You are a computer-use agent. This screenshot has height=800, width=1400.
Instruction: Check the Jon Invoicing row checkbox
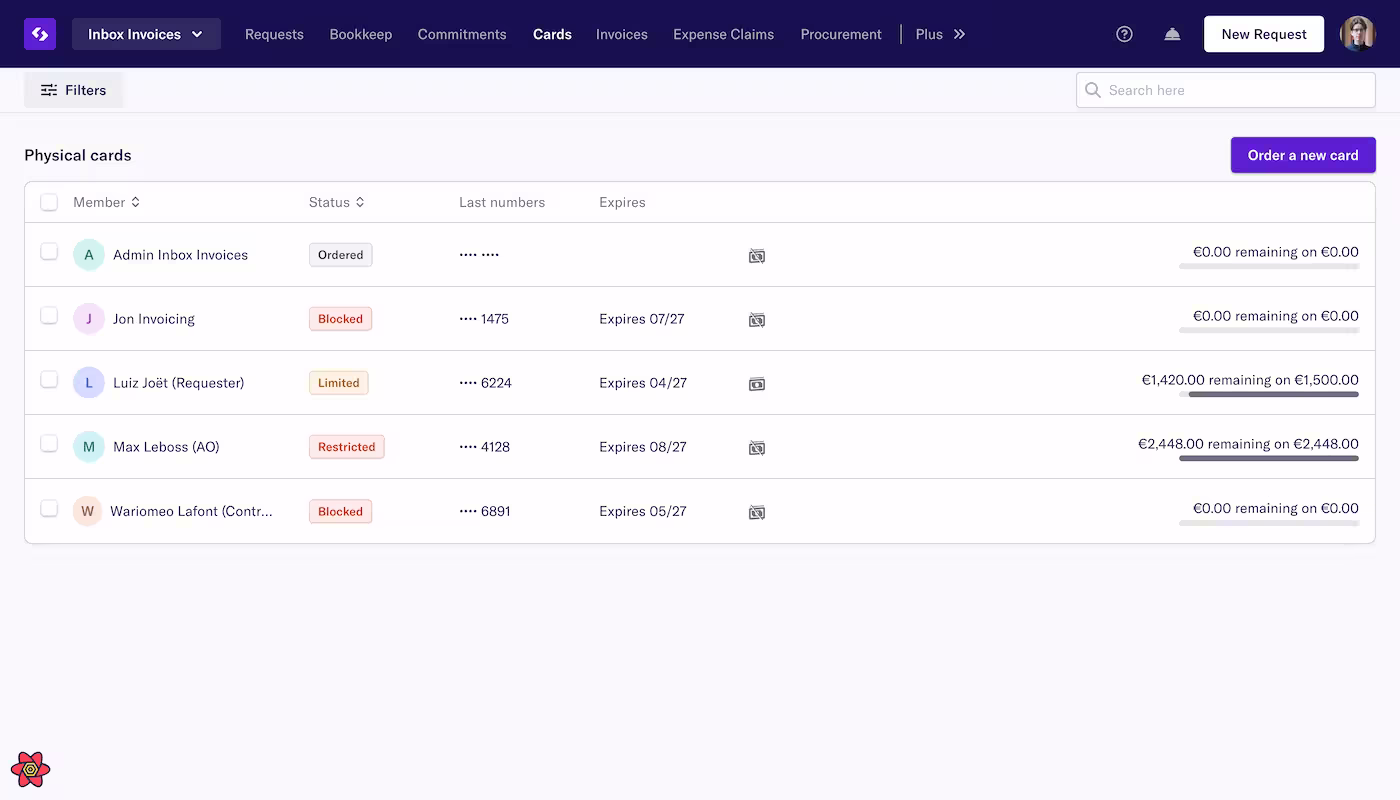(x=49, y=315)
